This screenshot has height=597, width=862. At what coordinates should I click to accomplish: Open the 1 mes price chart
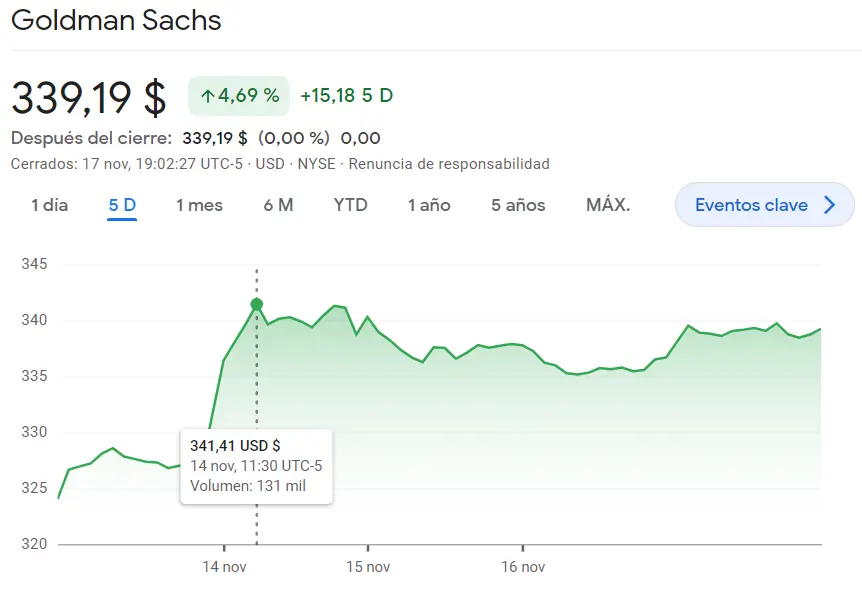[199, 204]
